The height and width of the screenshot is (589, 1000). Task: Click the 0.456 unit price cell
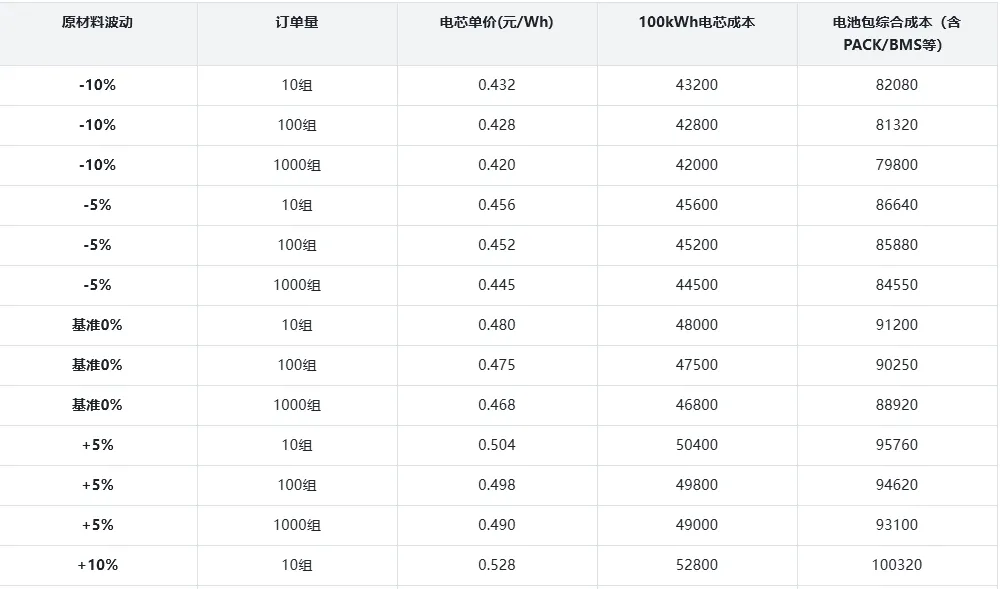click(x=497, y=205)
